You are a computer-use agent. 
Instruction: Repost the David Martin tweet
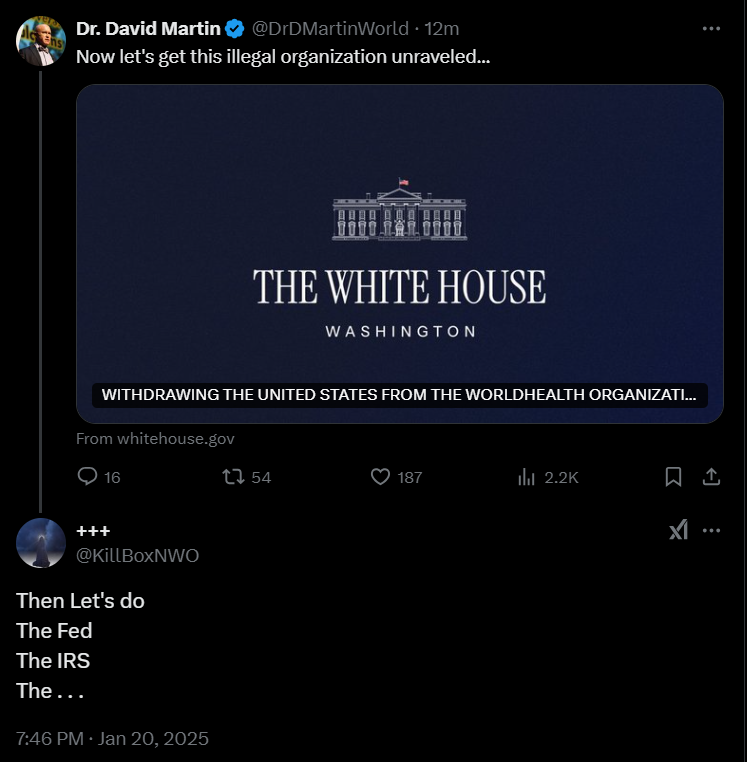coord(234,477)
